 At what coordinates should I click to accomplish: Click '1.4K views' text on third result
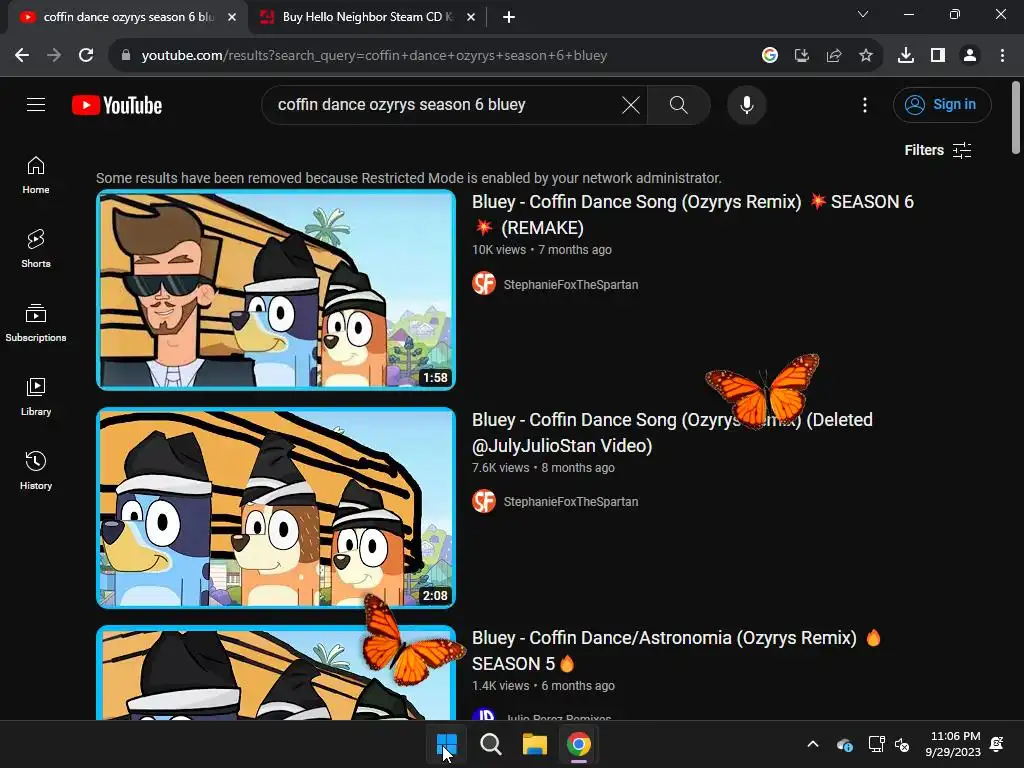(500, 686)
